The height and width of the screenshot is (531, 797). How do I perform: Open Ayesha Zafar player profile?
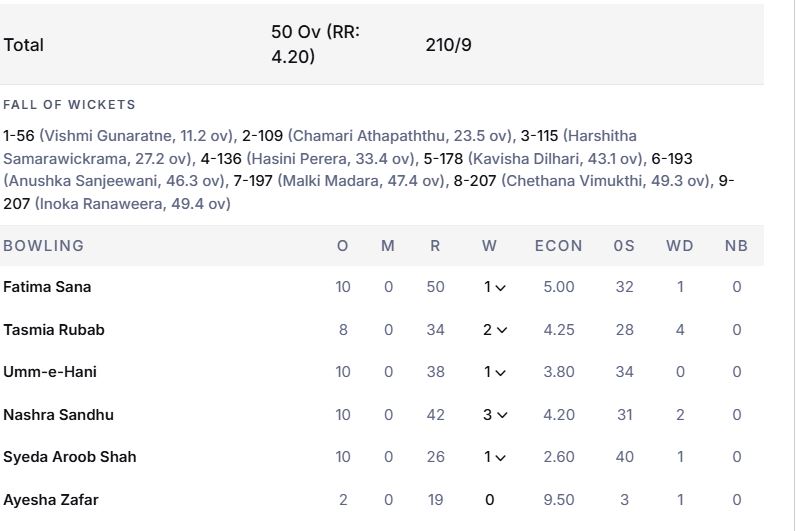tap(51, 499)
